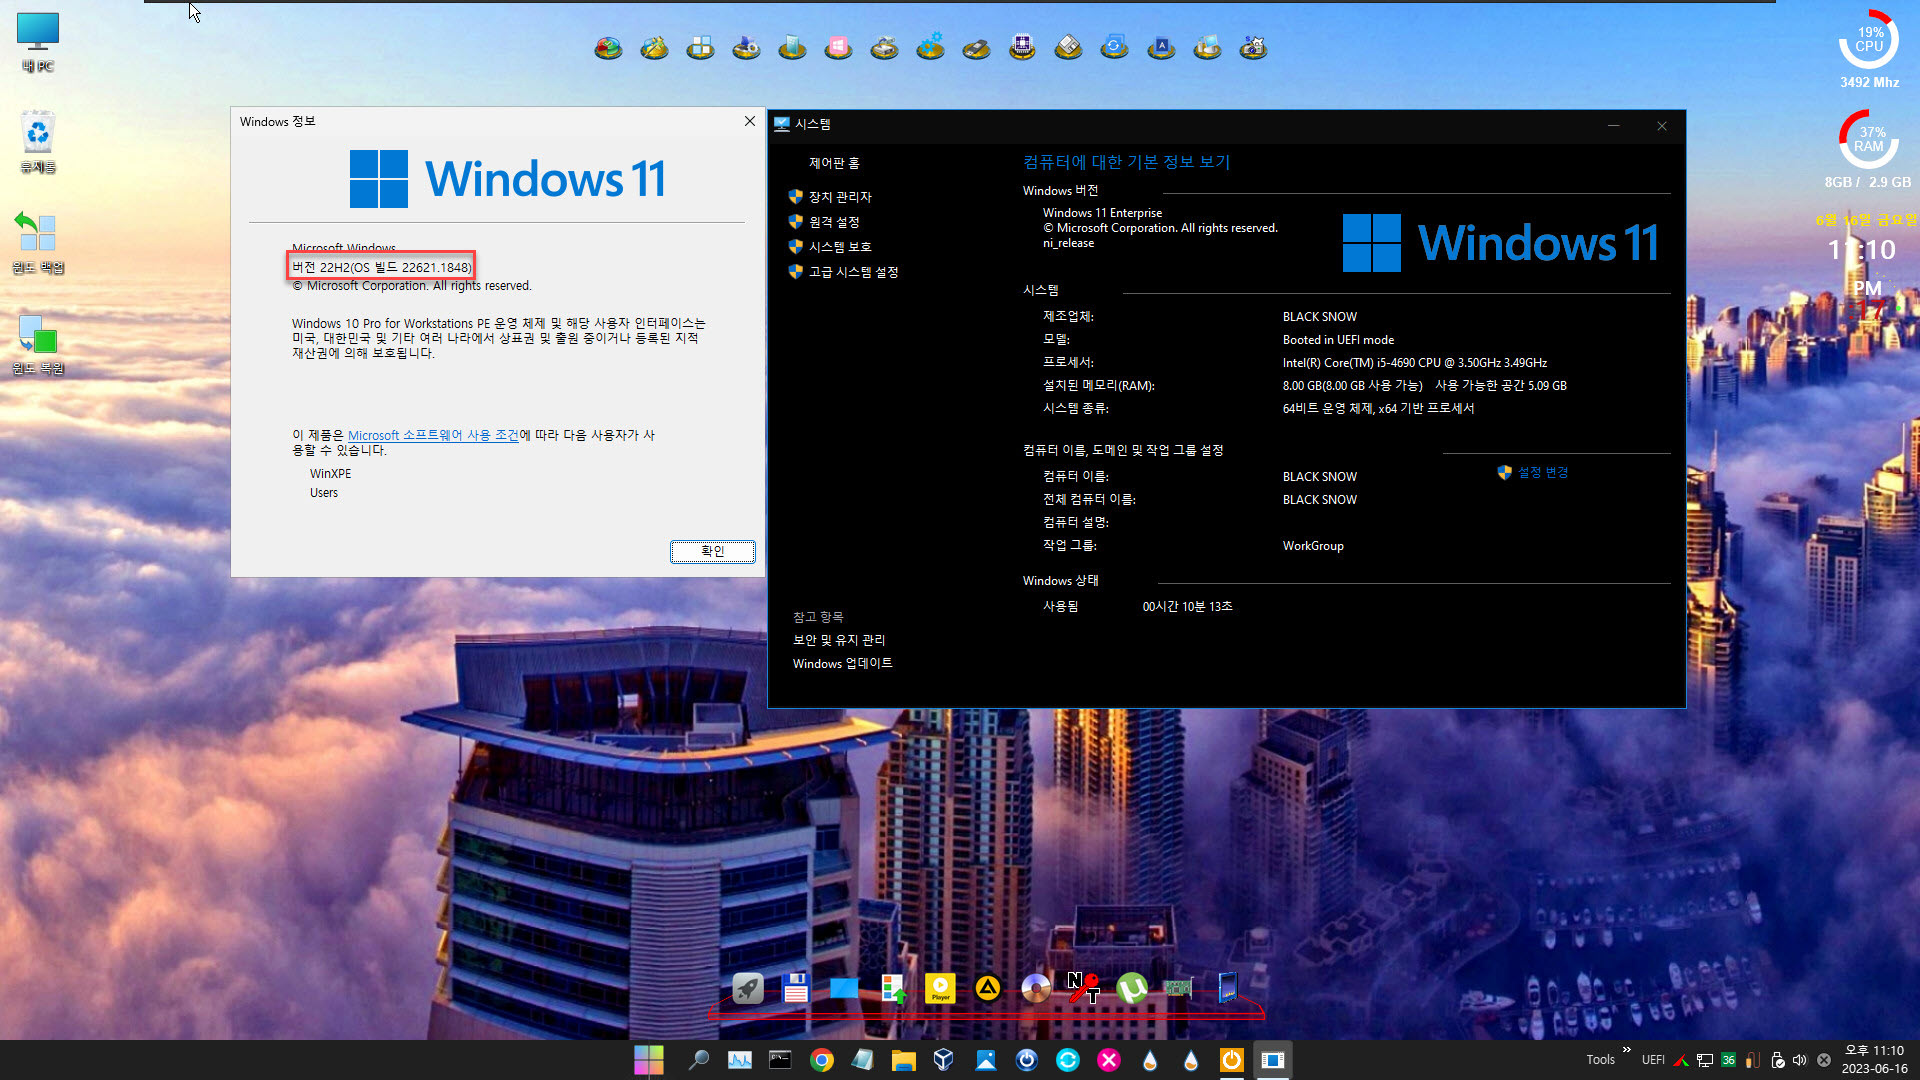The height and width of the screenshot is (1080, 1920).
Task: Open the Tools toolbar on taskbar
Action: pyautogui.click(x=1600, y=1060)
